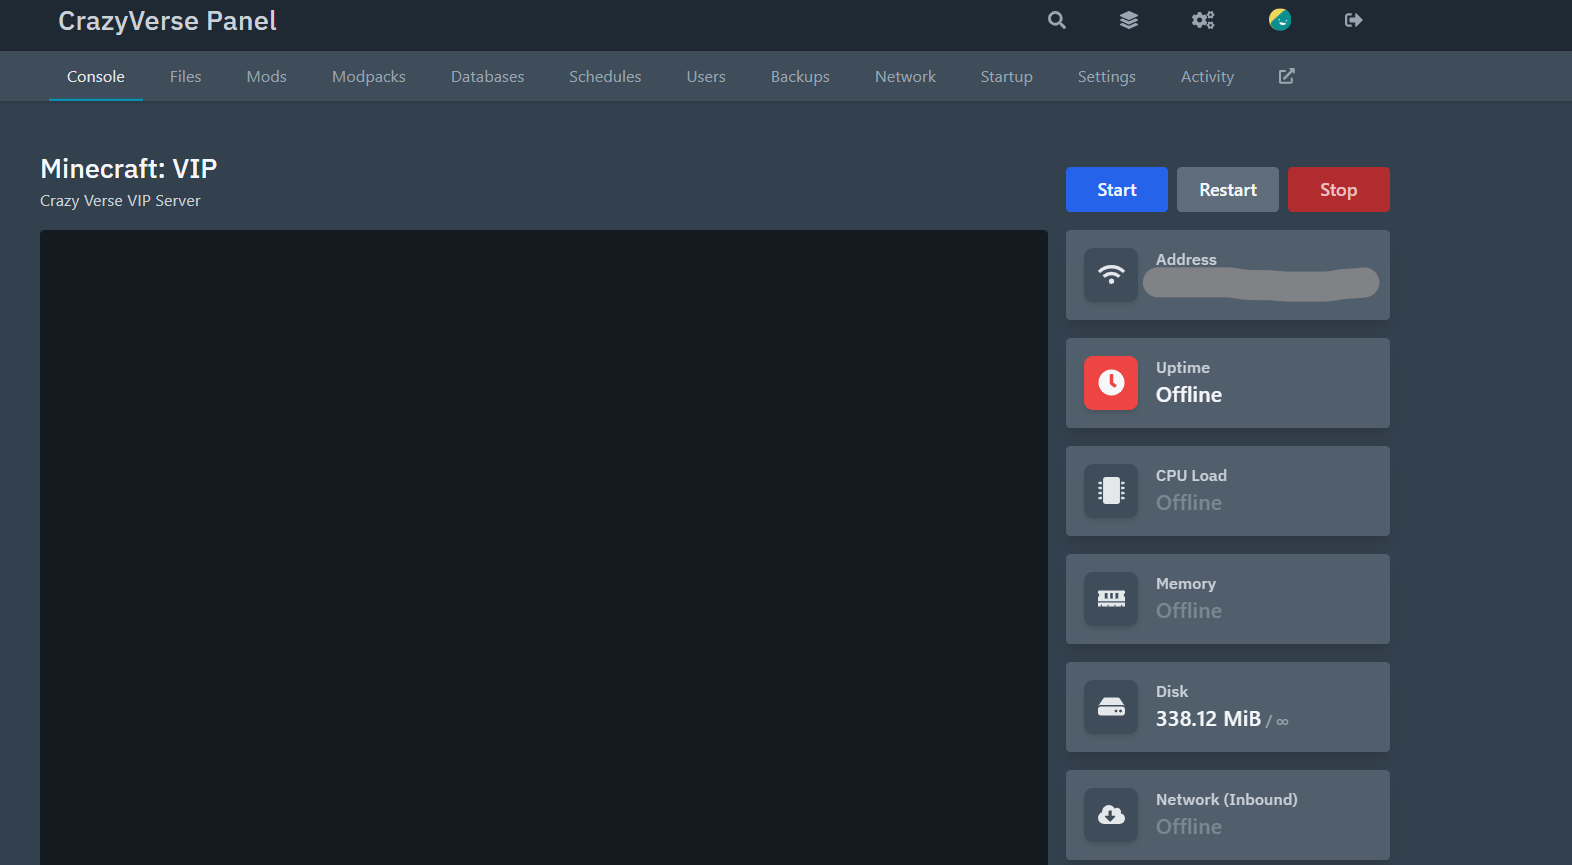1572x865 pixels.
Task: Open the Network tab
Action: [905, 77]
